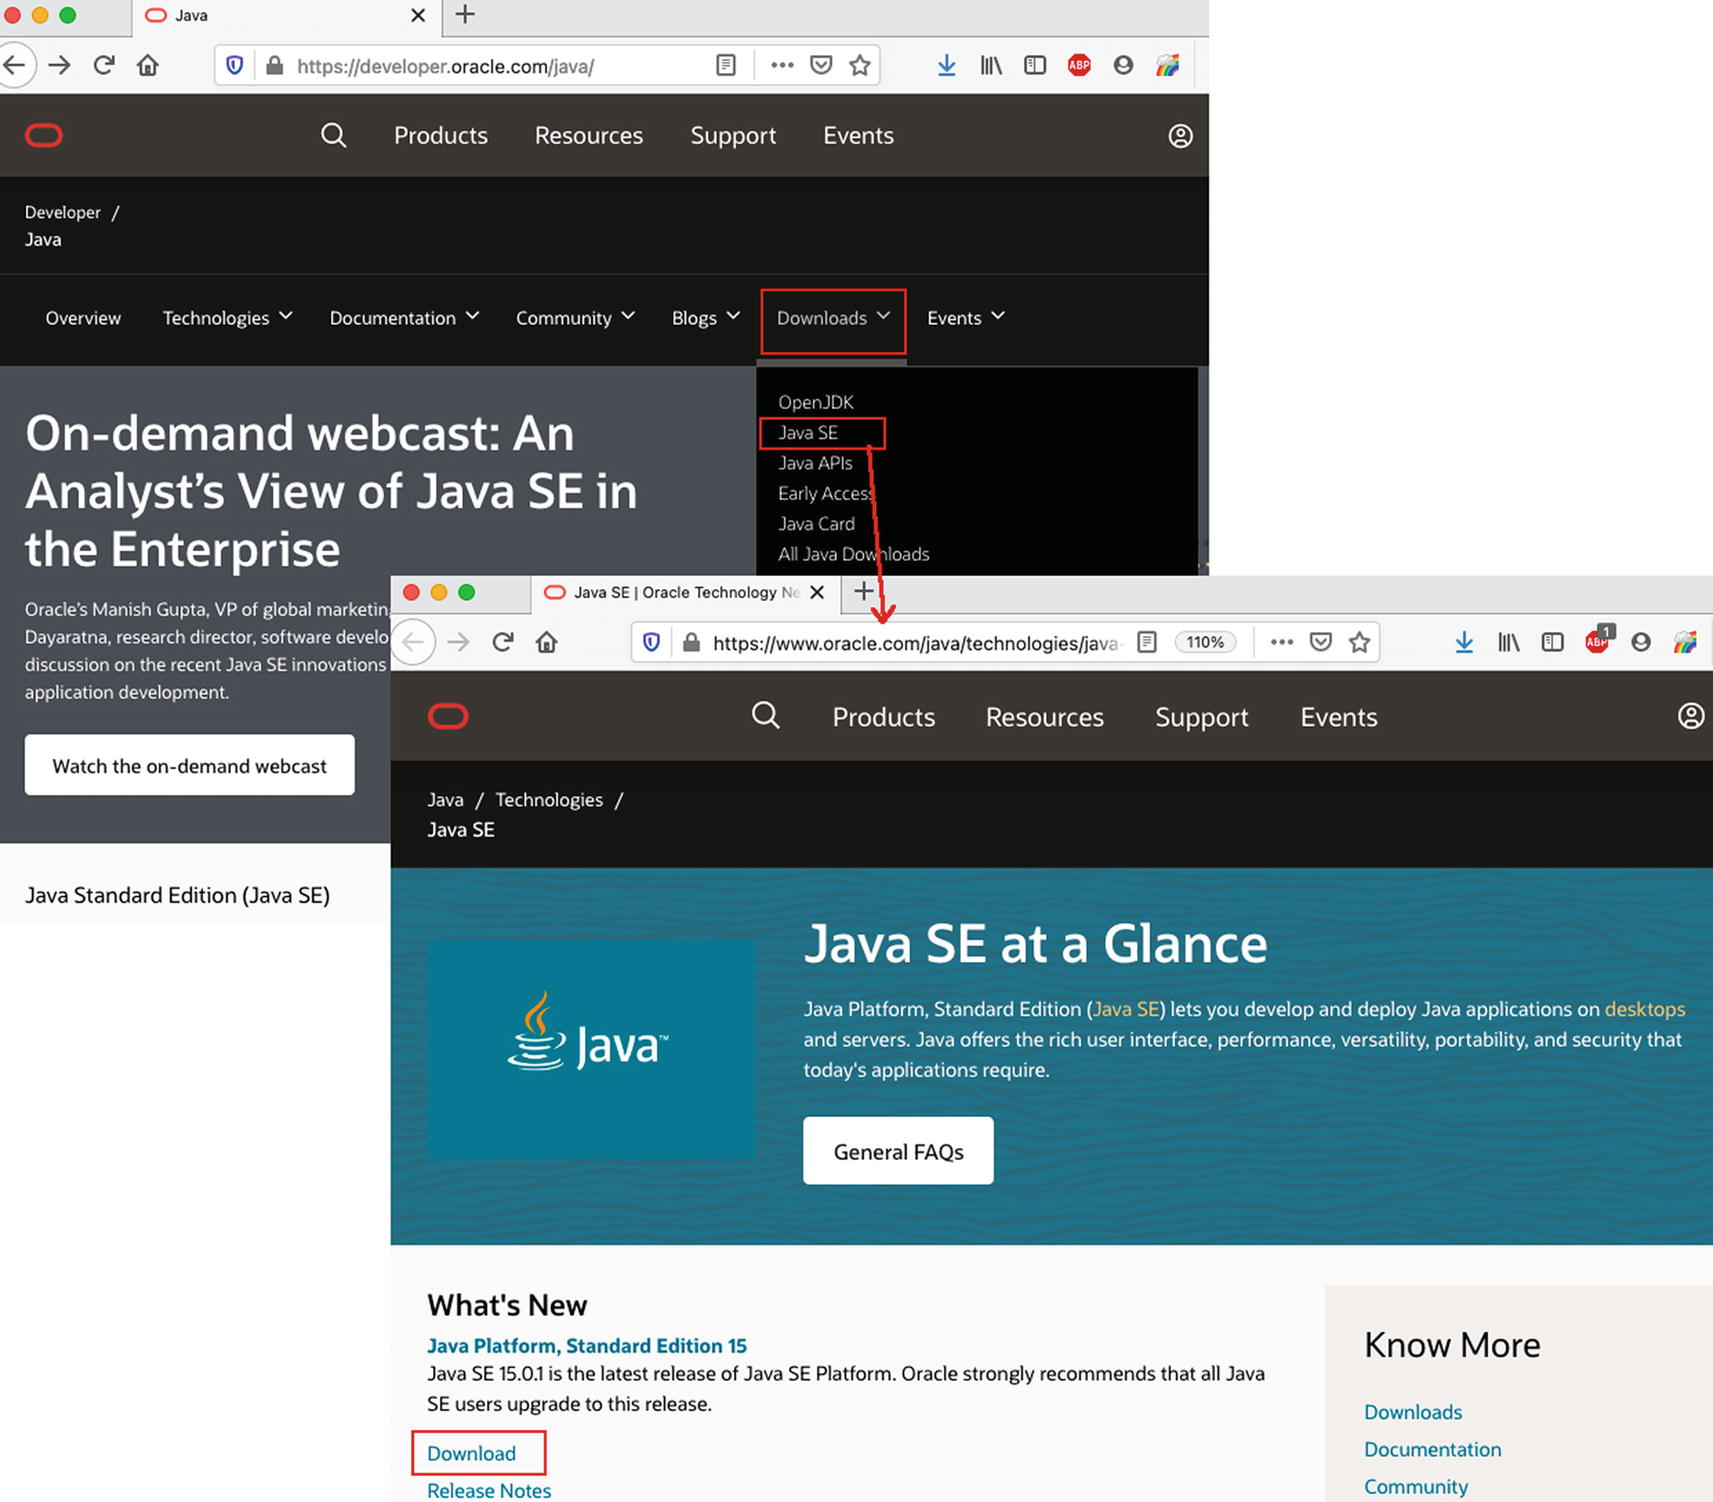This screenshot has width=1713, height=1502.
Task: Click the Java logo thumbnail image
Action: 591,1049
